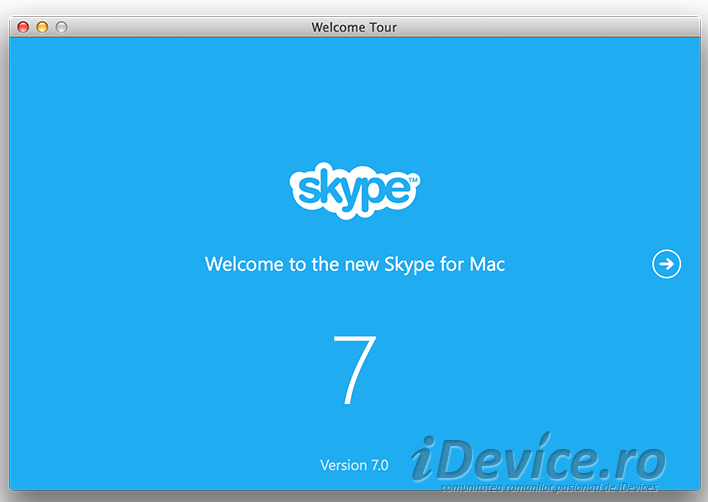Click the welcome message heading text
Viewport: 708px width, 502px height.
pos(354,264)
